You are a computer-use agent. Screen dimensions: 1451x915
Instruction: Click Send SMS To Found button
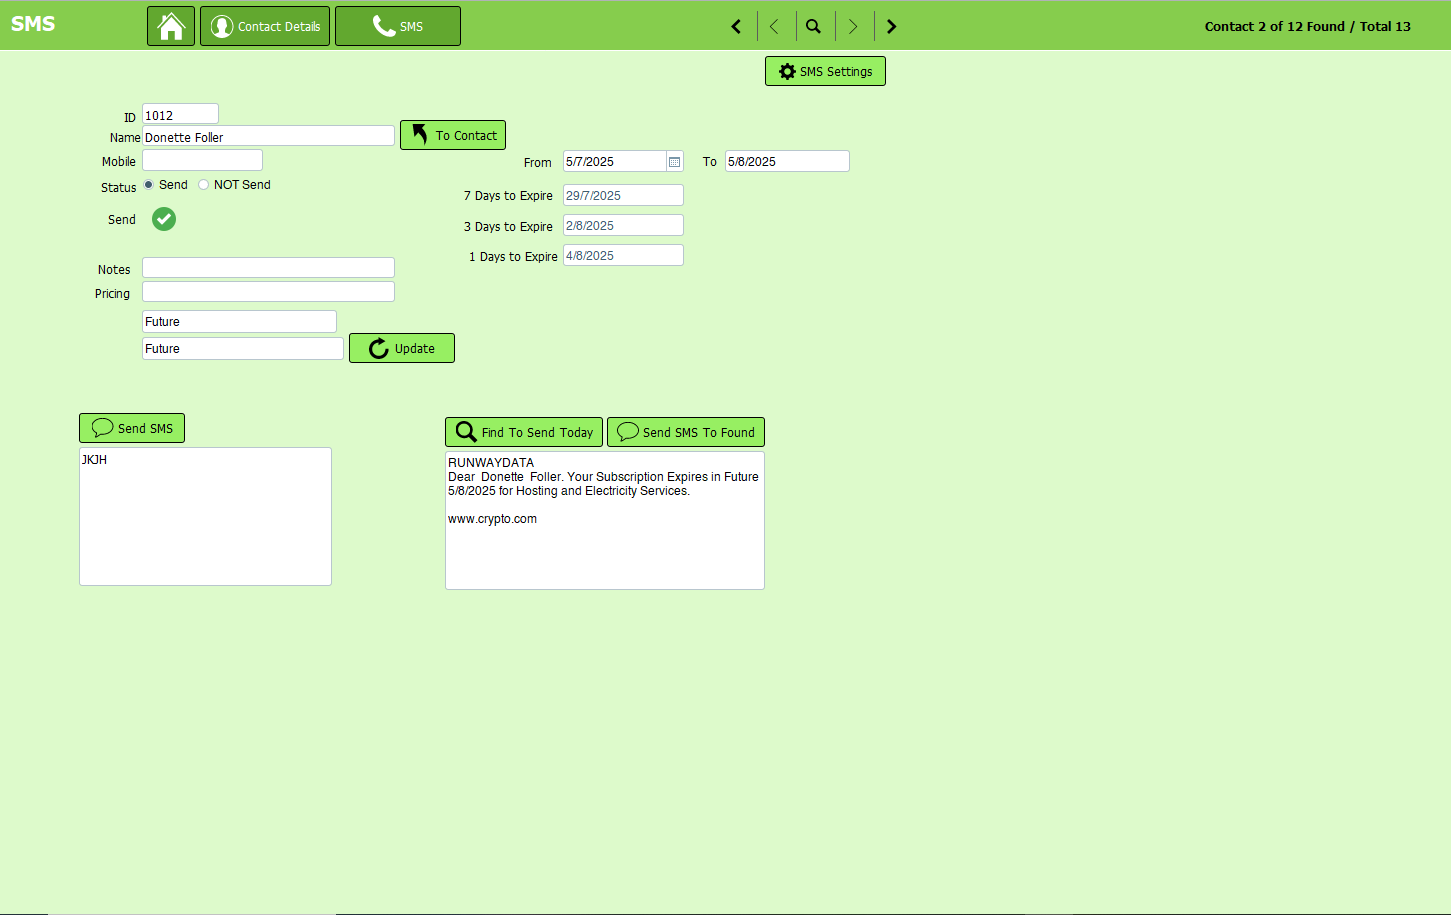[686, 432]
